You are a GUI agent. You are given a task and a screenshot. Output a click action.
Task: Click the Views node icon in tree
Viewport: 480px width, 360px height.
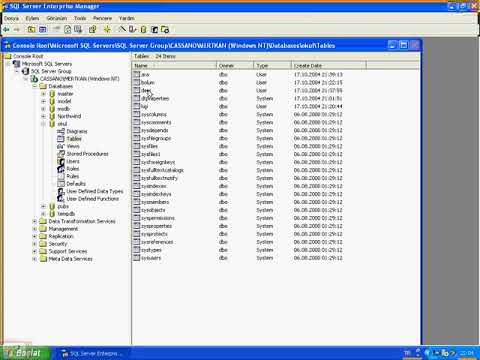click(x=61, y=146)
